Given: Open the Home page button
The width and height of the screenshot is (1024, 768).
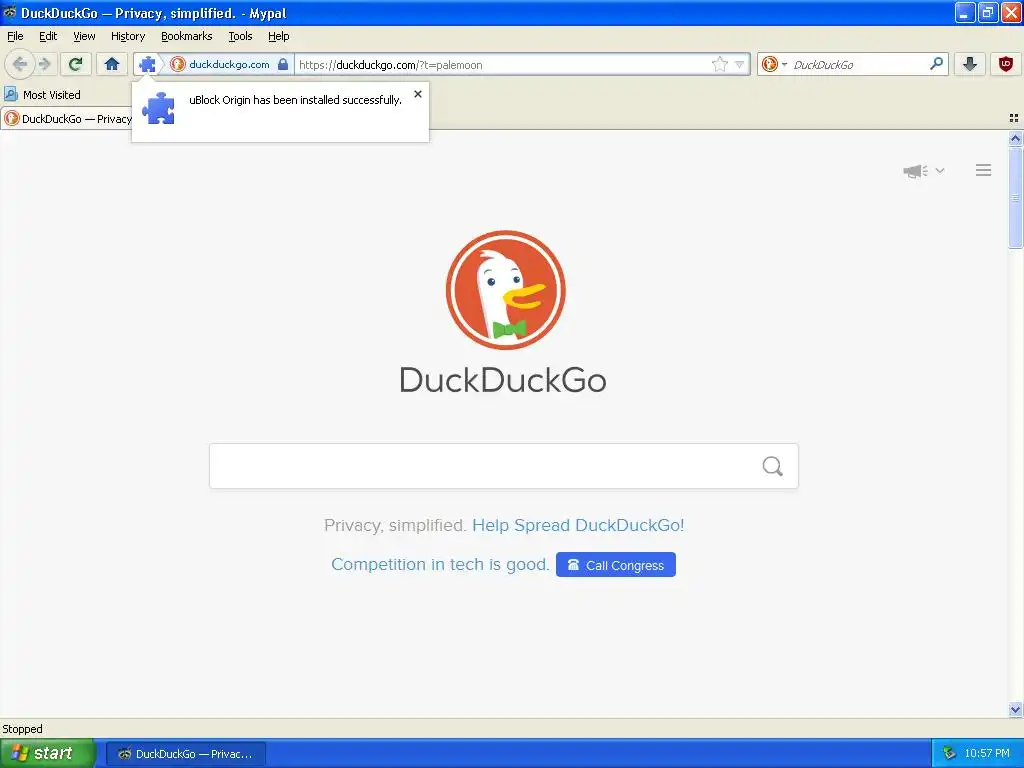Looking at the screenshot, I should click(112, 64).
